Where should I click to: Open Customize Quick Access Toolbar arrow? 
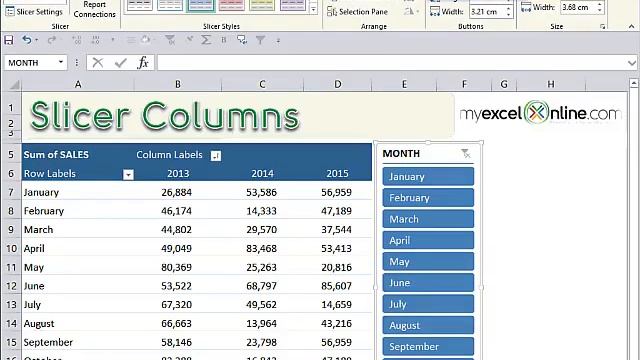point(278,40)
